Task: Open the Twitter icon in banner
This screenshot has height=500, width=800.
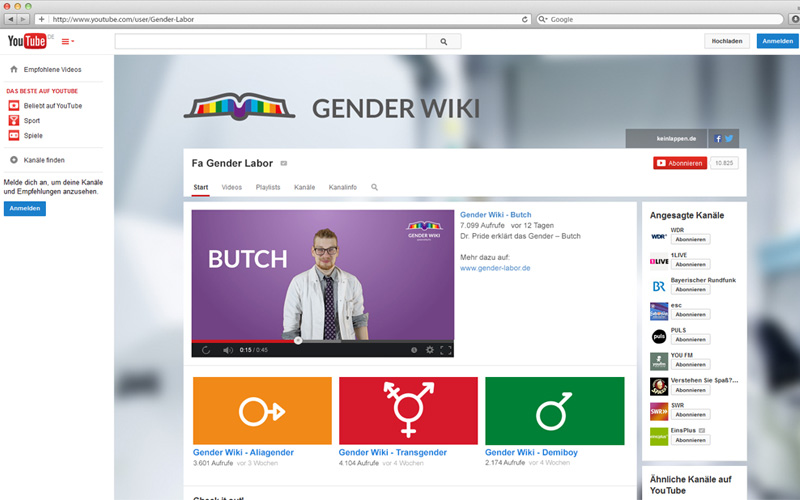Action: 729,138
